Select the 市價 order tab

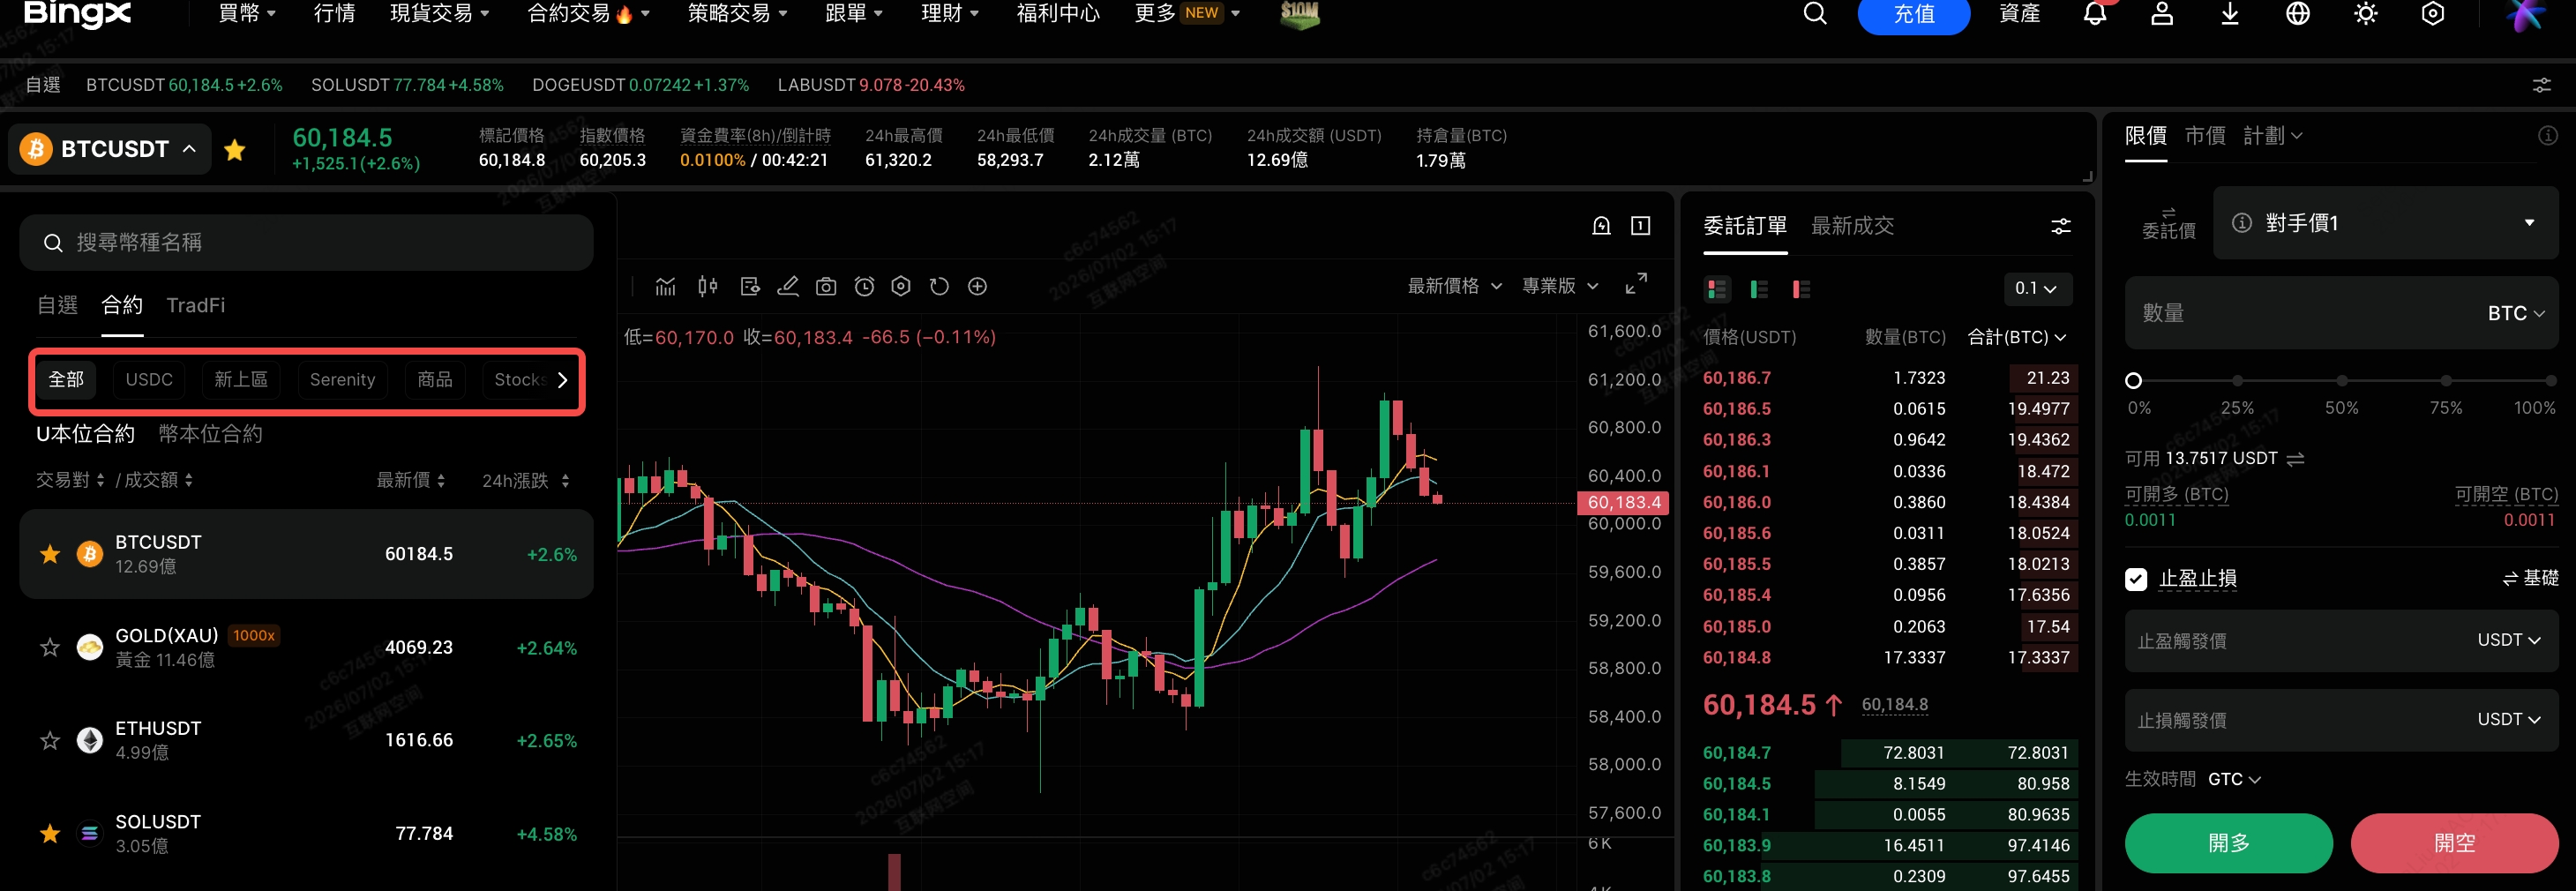pos(2204,136)
